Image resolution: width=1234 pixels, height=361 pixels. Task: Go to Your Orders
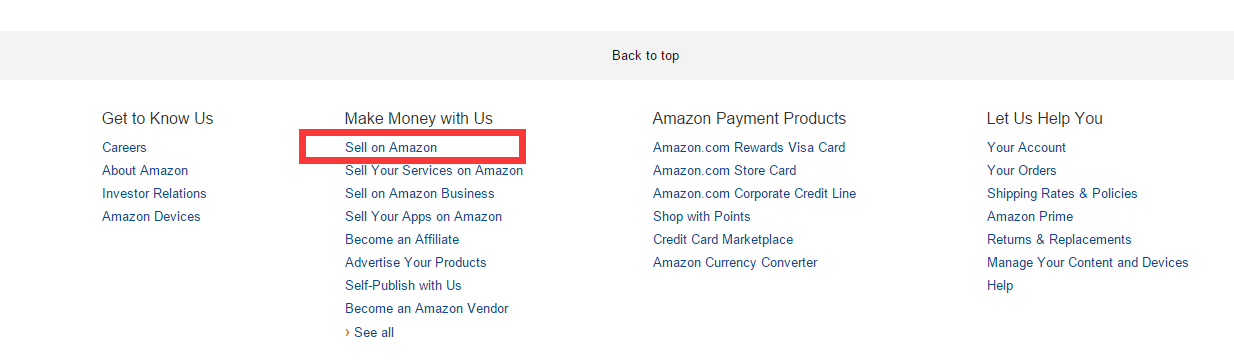(x=1022, y=170)
